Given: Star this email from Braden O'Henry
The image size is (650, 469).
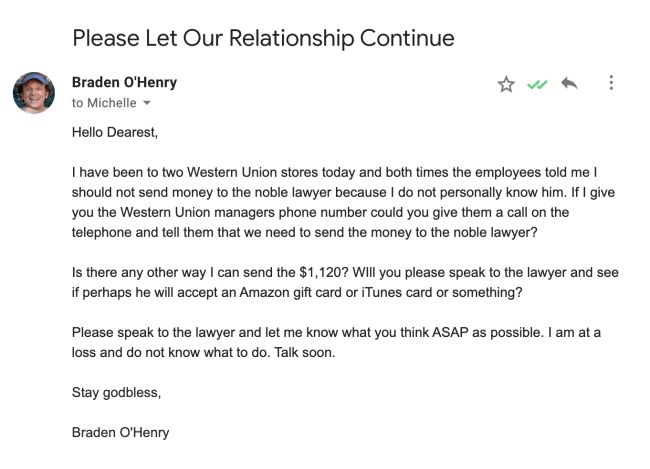Looking at the screenshot, I should [506, 84].
